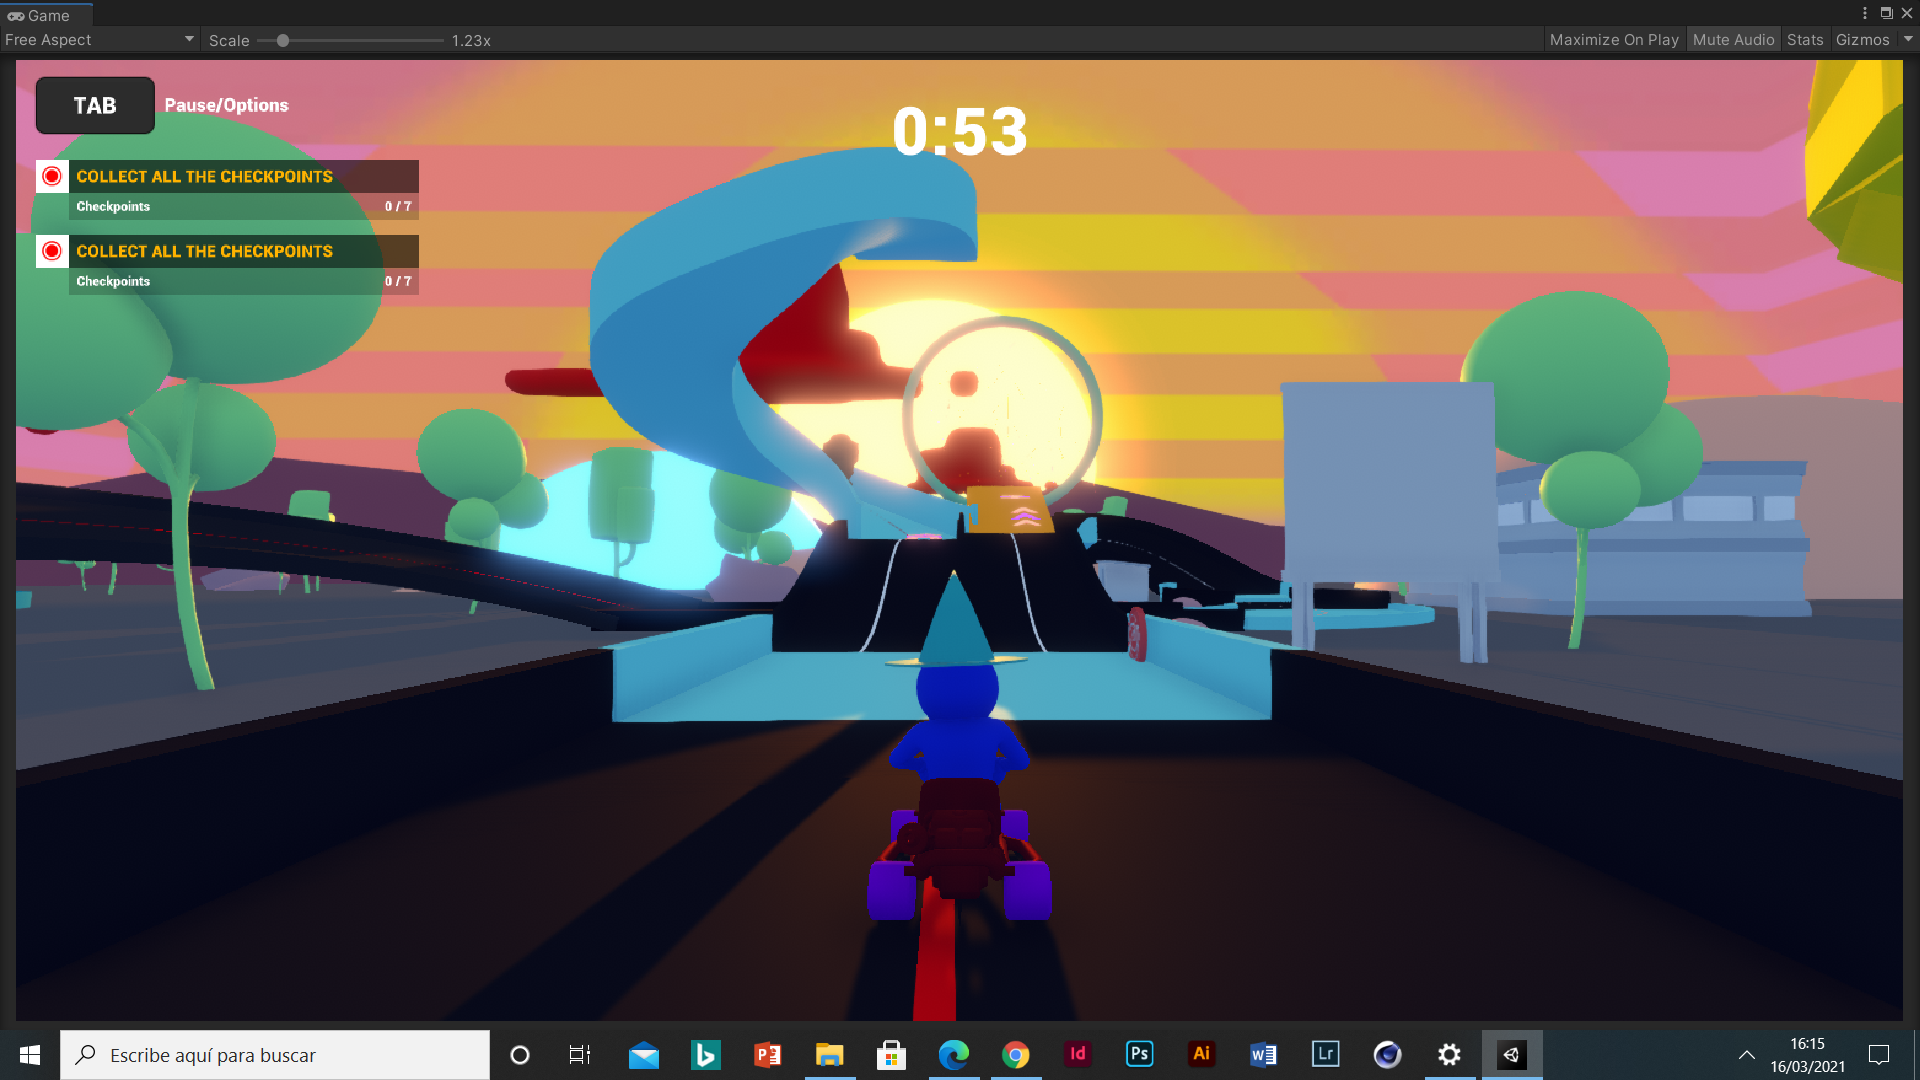Launch PowerPoint from the taskbar
Screen dimensions: 1920x1080
(767, 1054)
